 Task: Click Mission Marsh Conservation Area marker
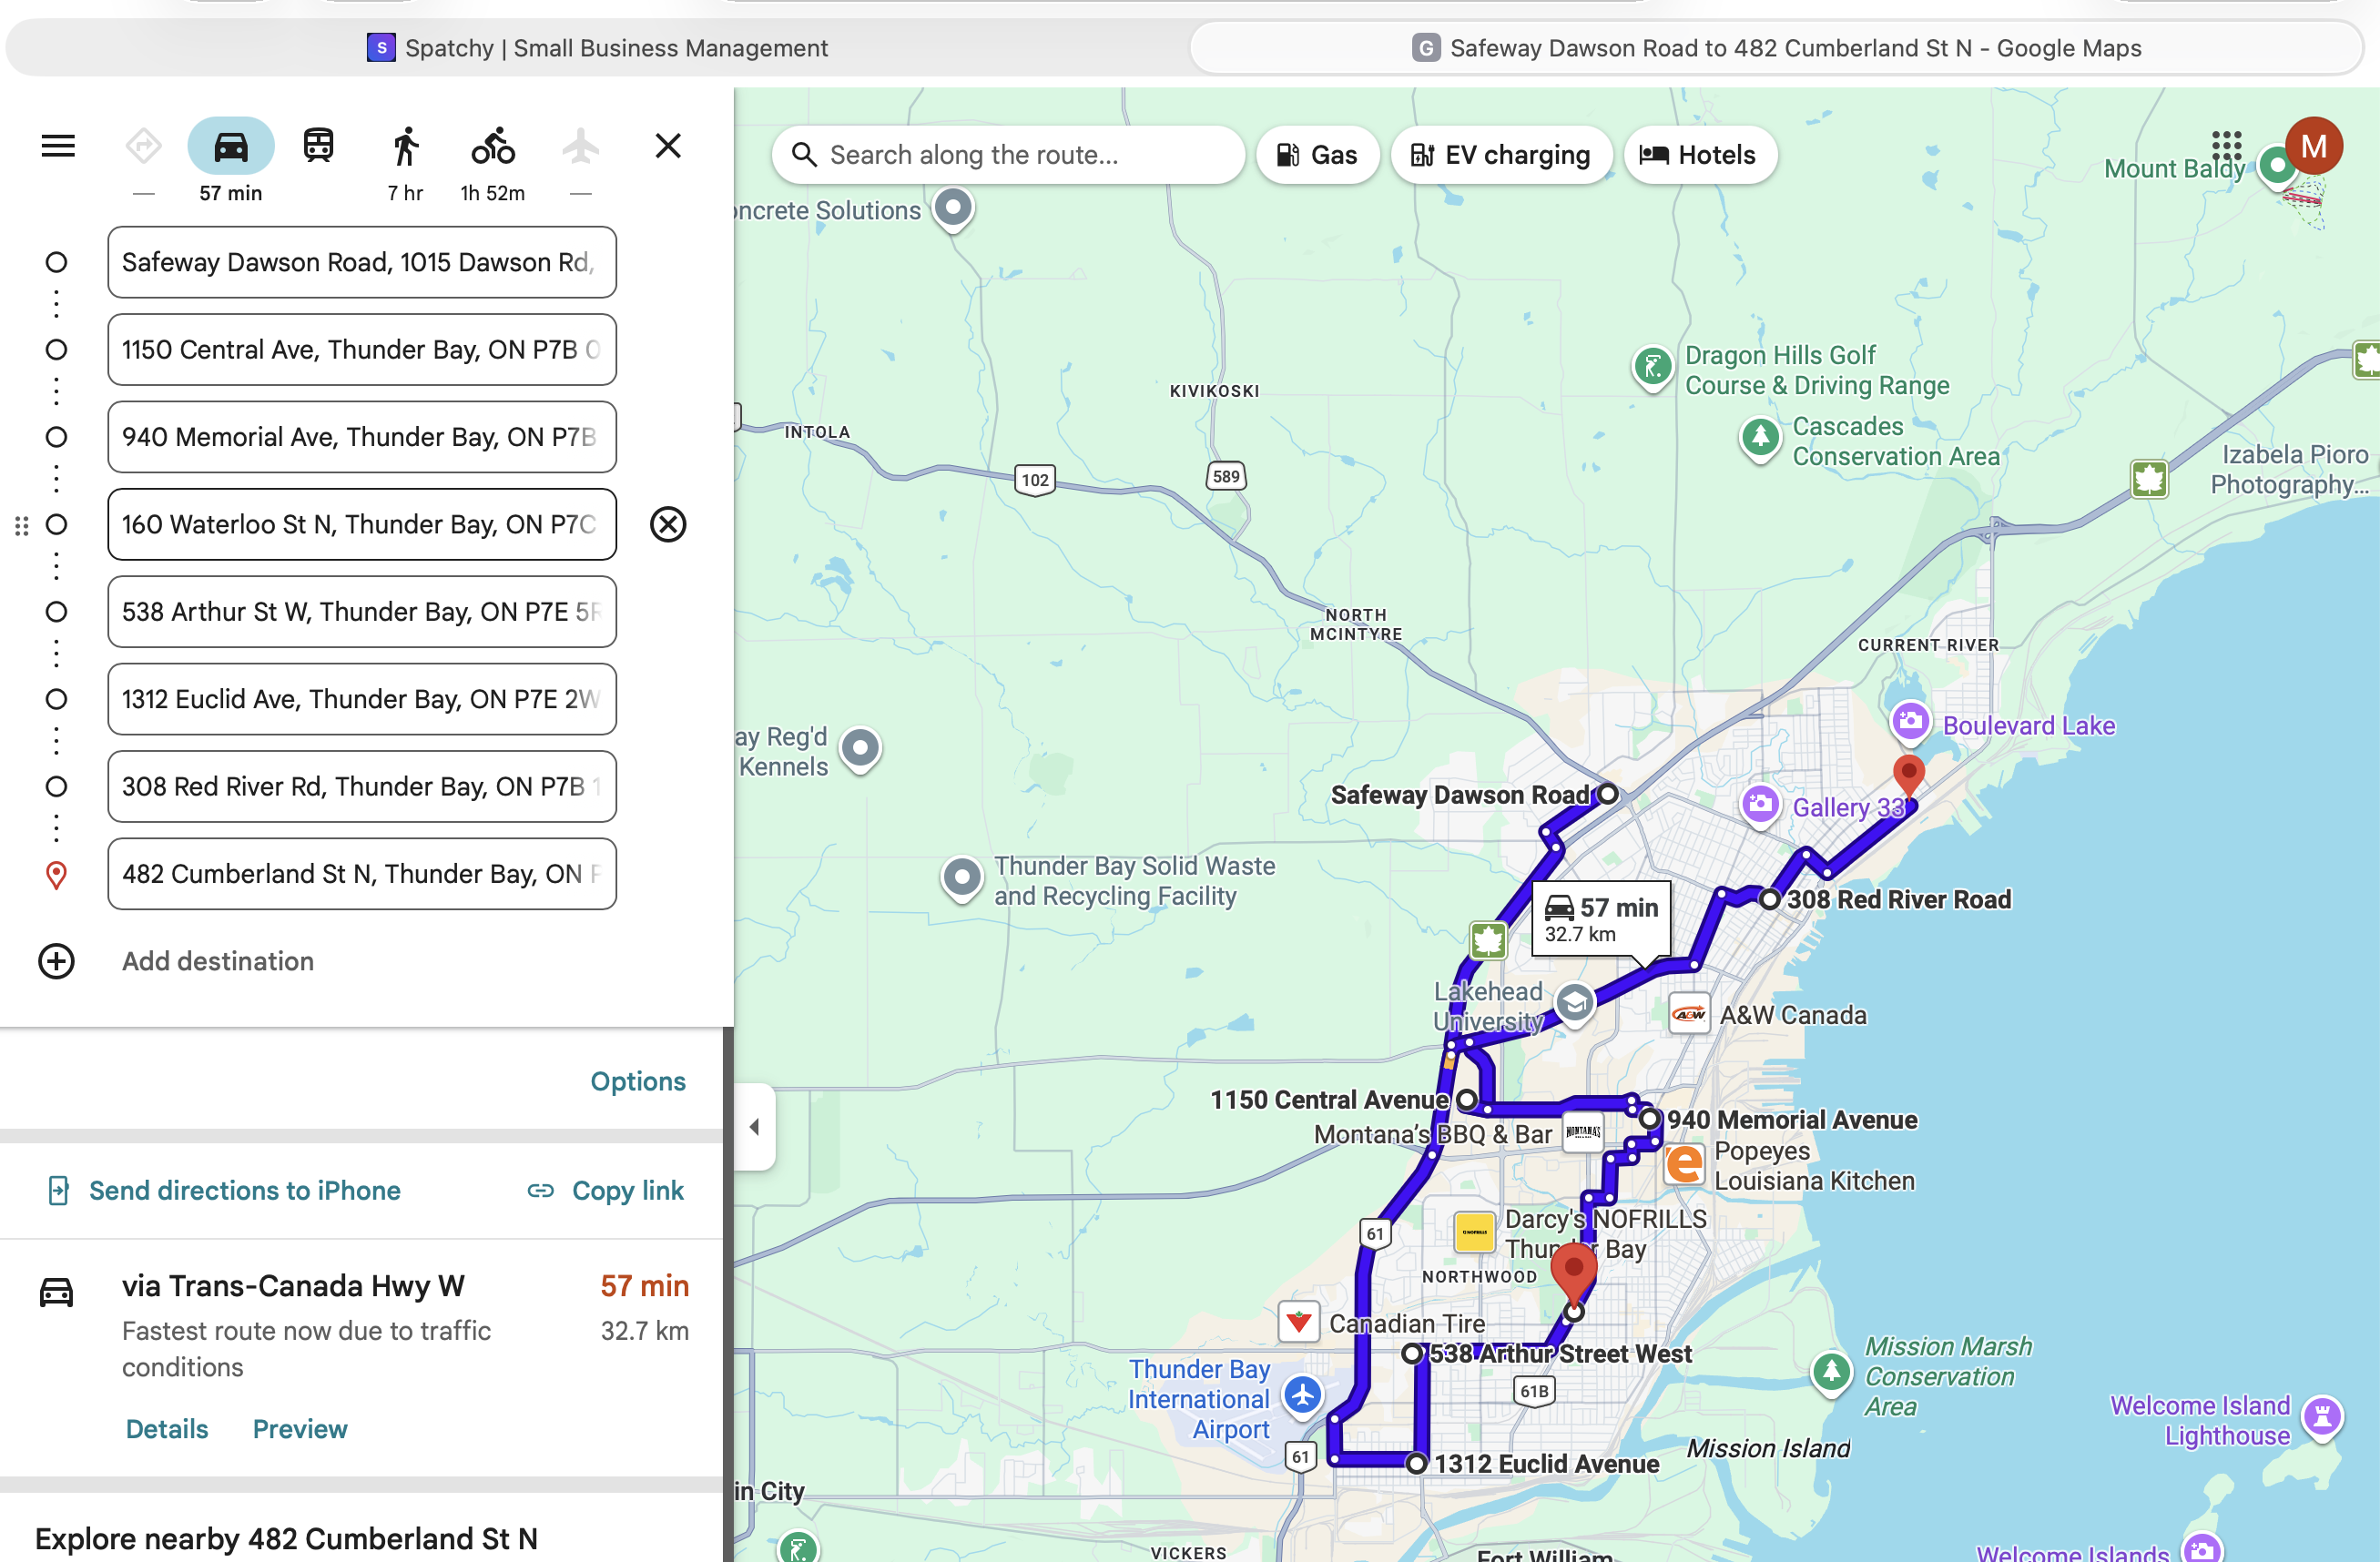(x=1831, y=1372)
